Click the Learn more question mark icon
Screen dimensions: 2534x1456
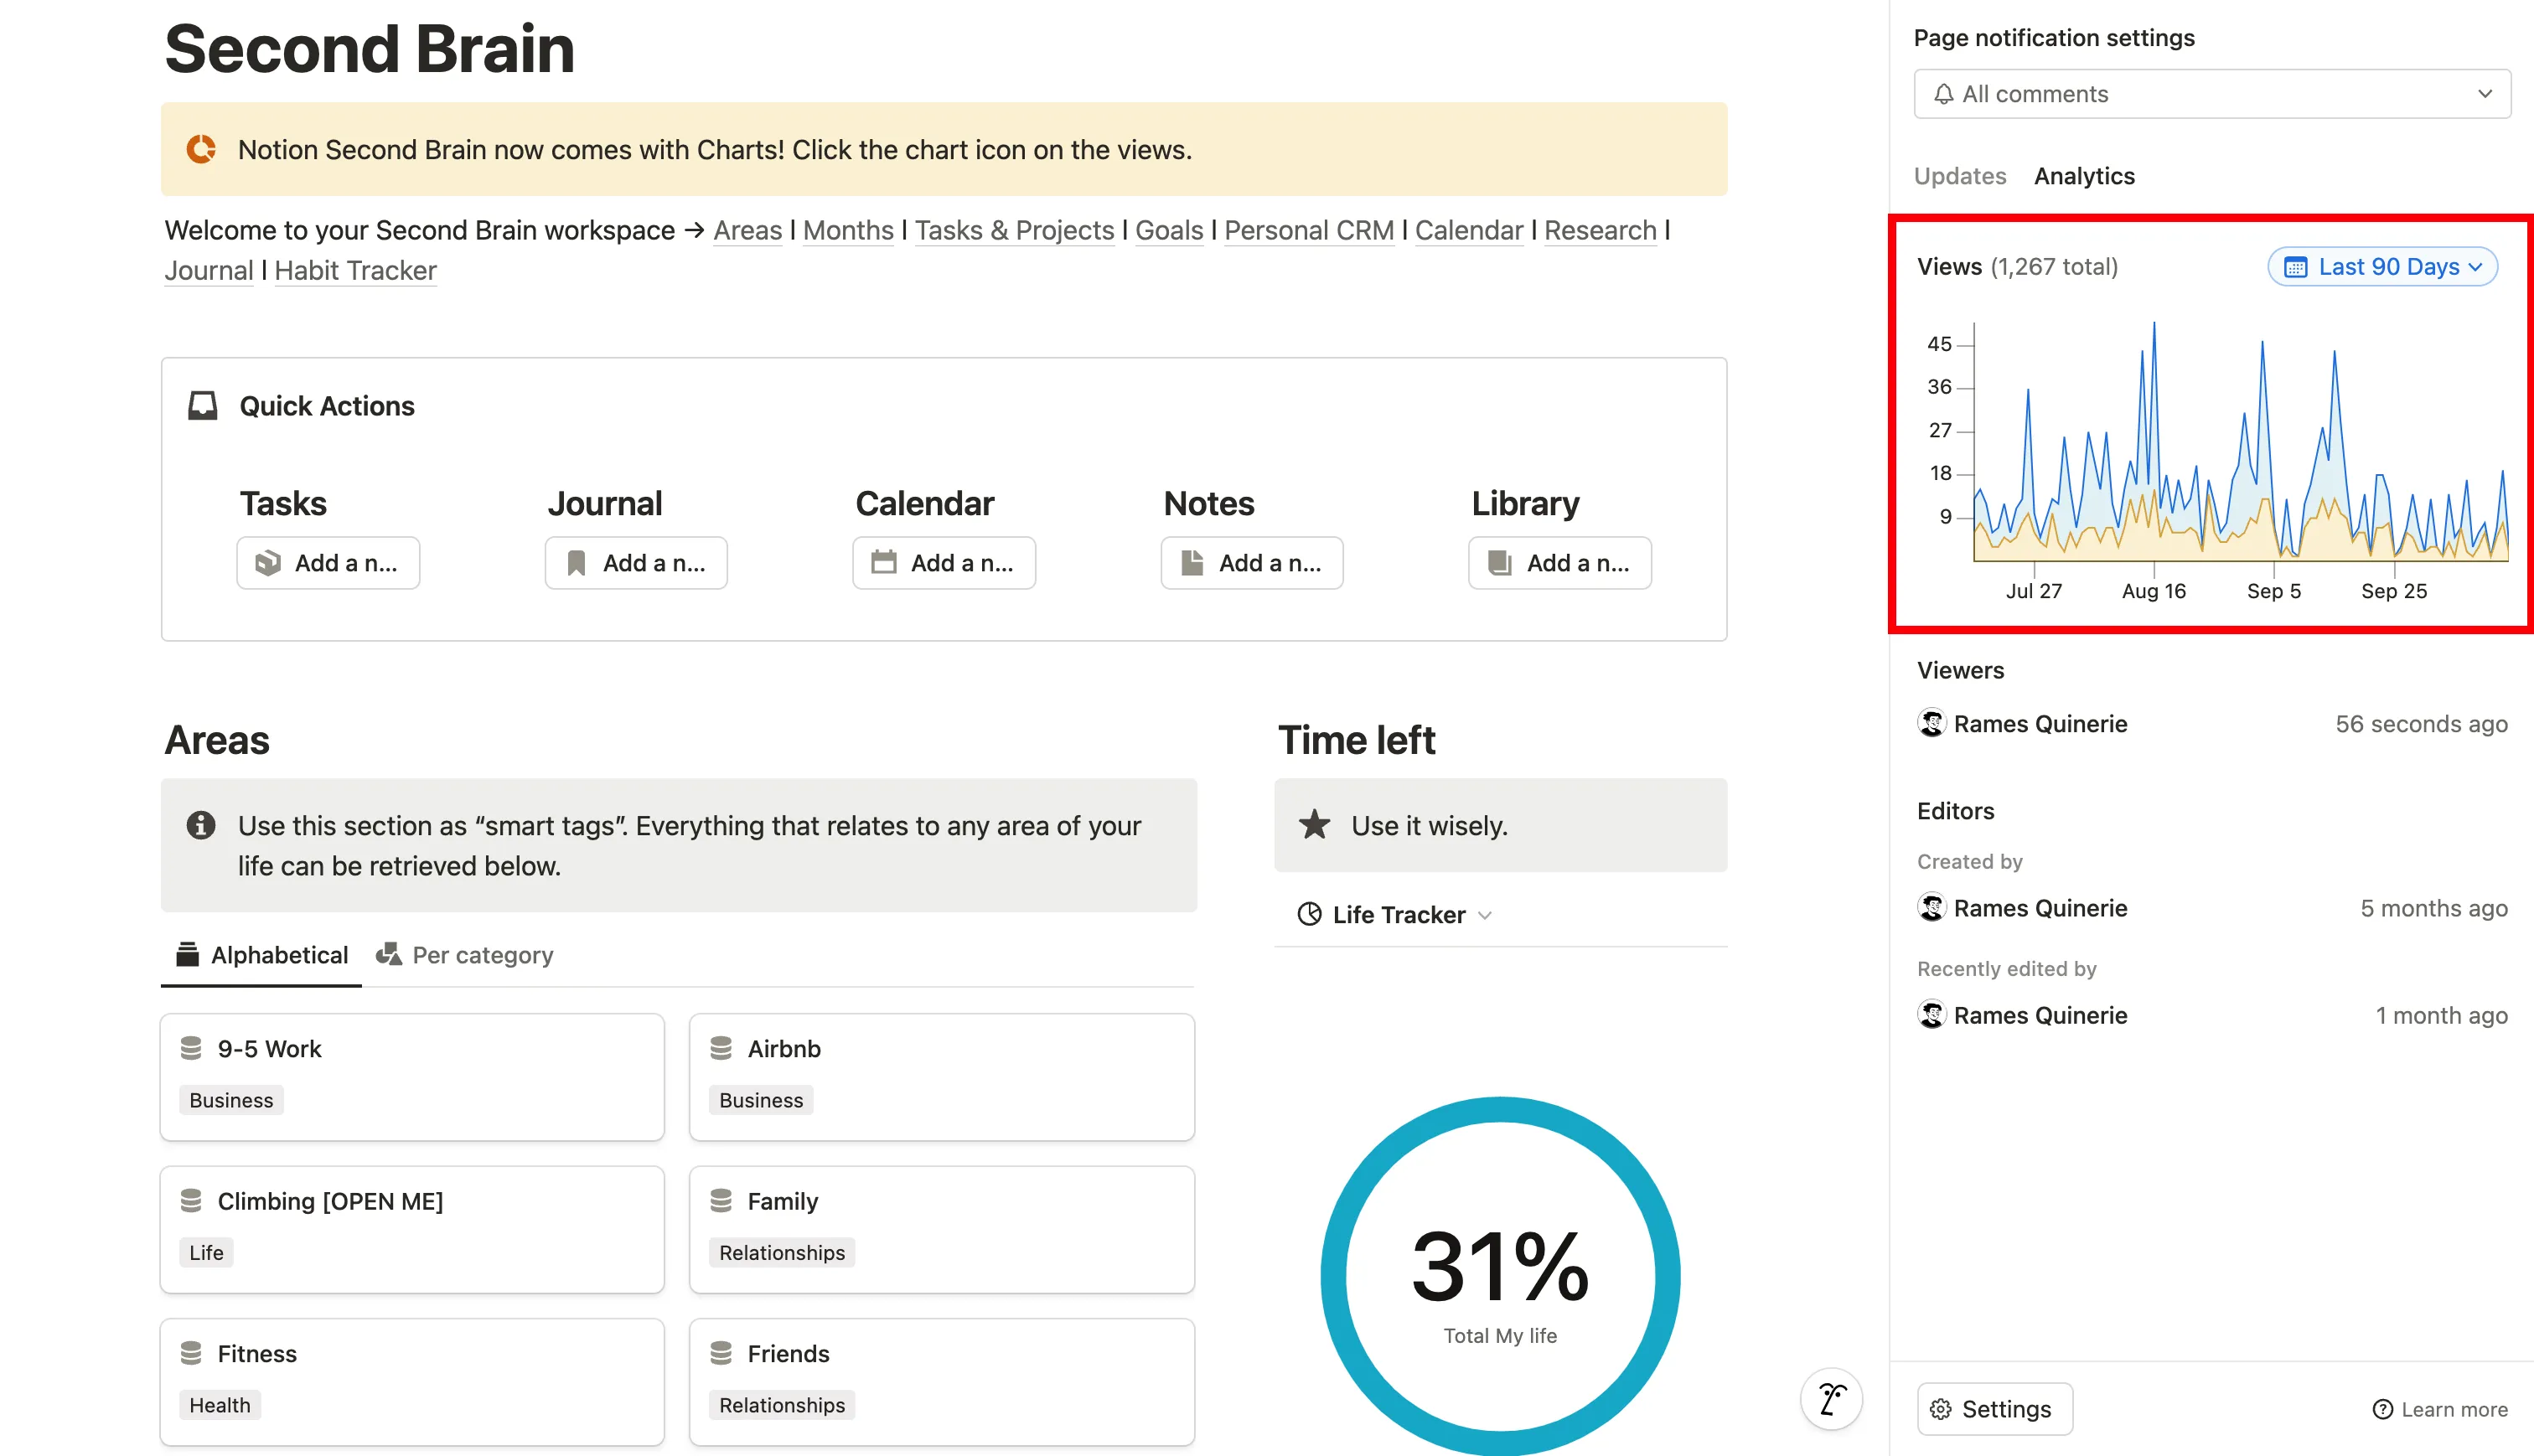2383,1409
